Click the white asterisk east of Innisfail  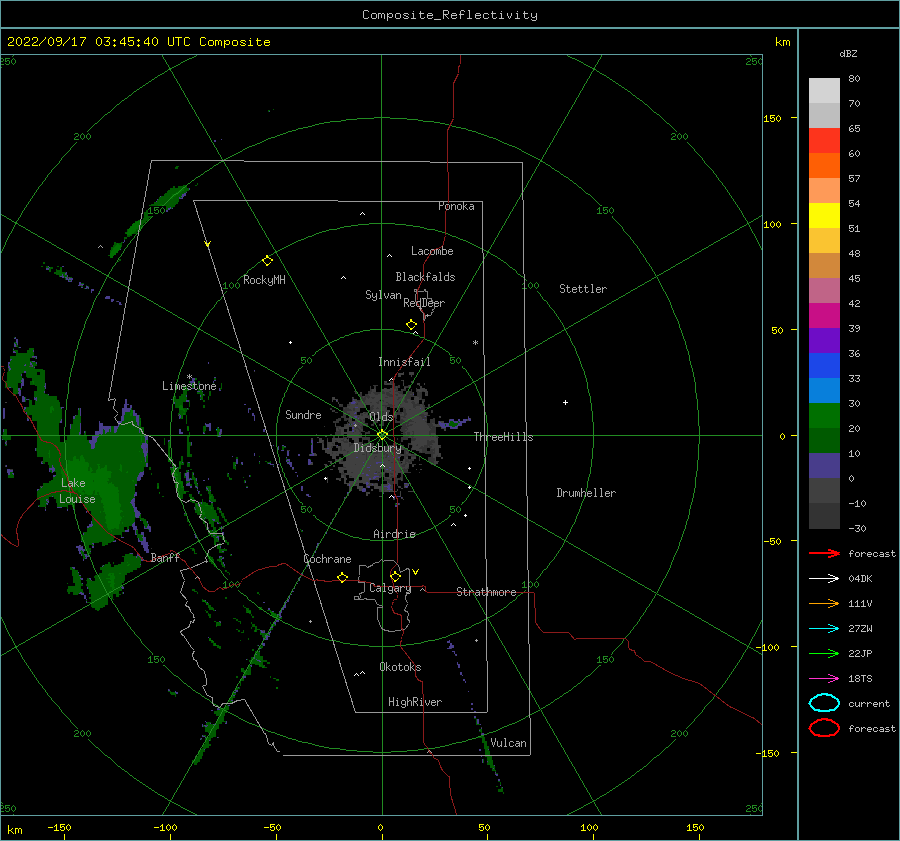pyautogui.click(x=475, y=343)
